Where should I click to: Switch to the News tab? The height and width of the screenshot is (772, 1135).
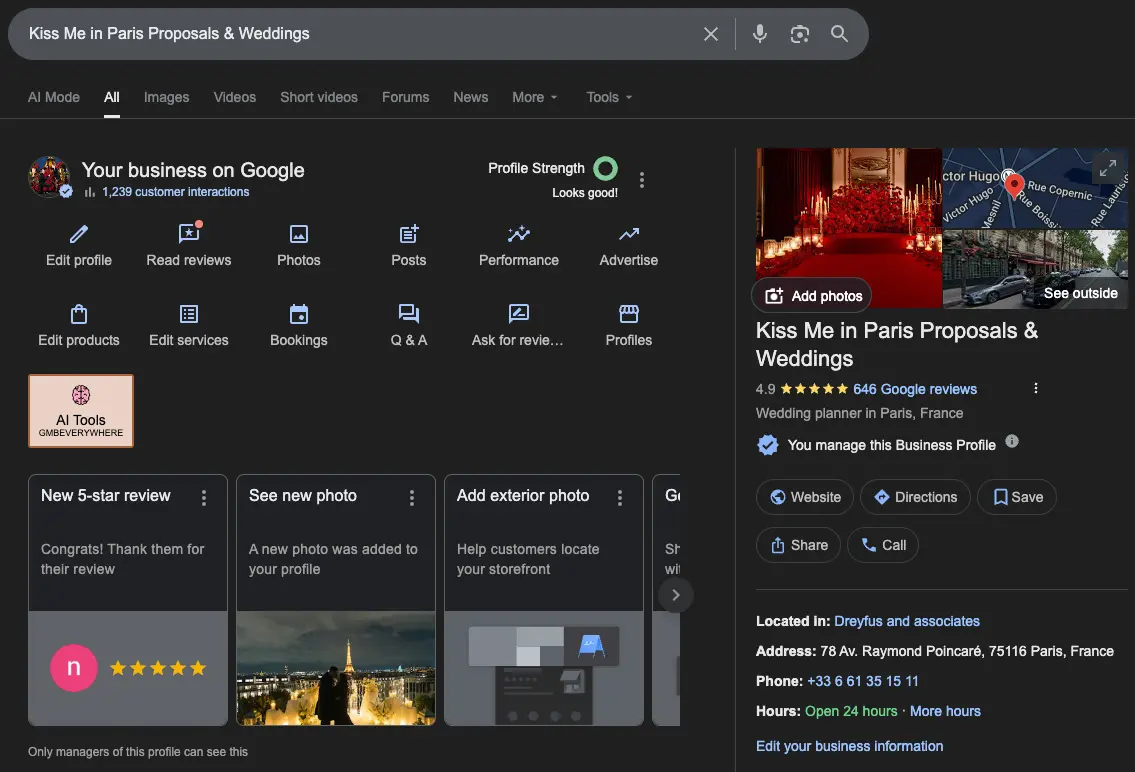pos(470,97)
